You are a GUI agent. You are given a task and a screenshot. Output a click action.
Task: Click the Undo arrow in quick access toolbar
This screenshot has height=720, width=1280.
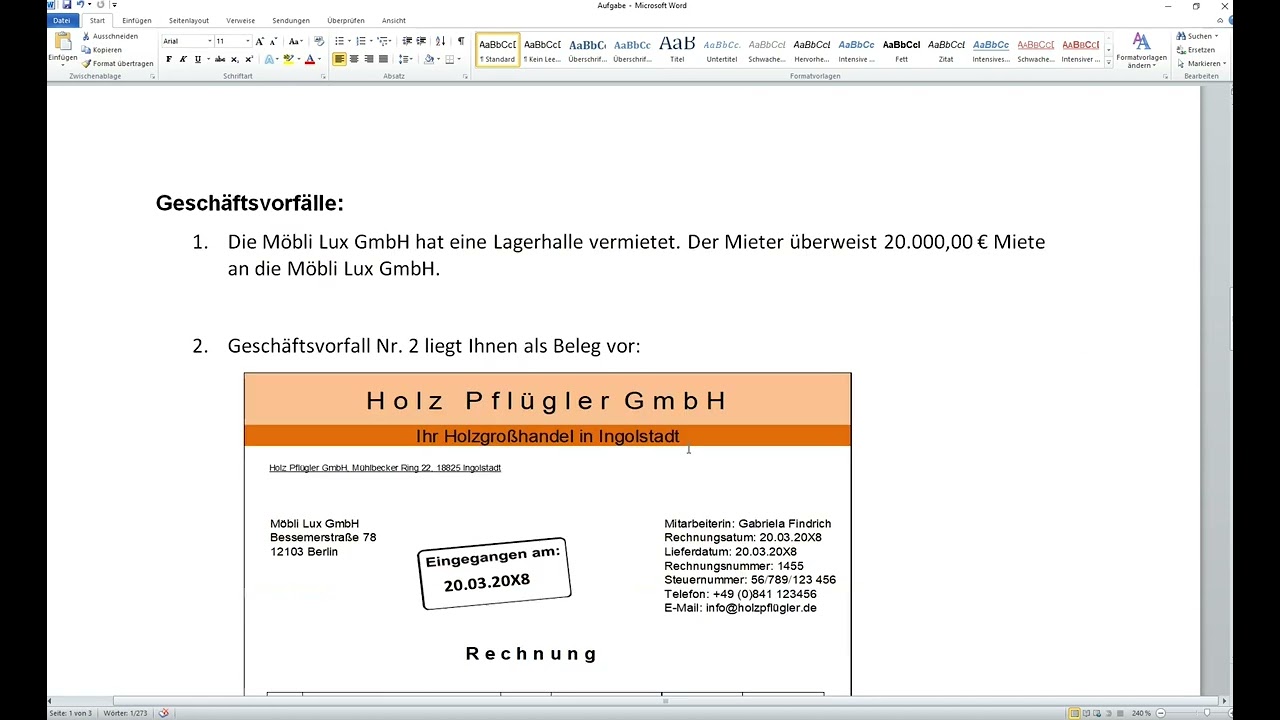coord(79,5)
